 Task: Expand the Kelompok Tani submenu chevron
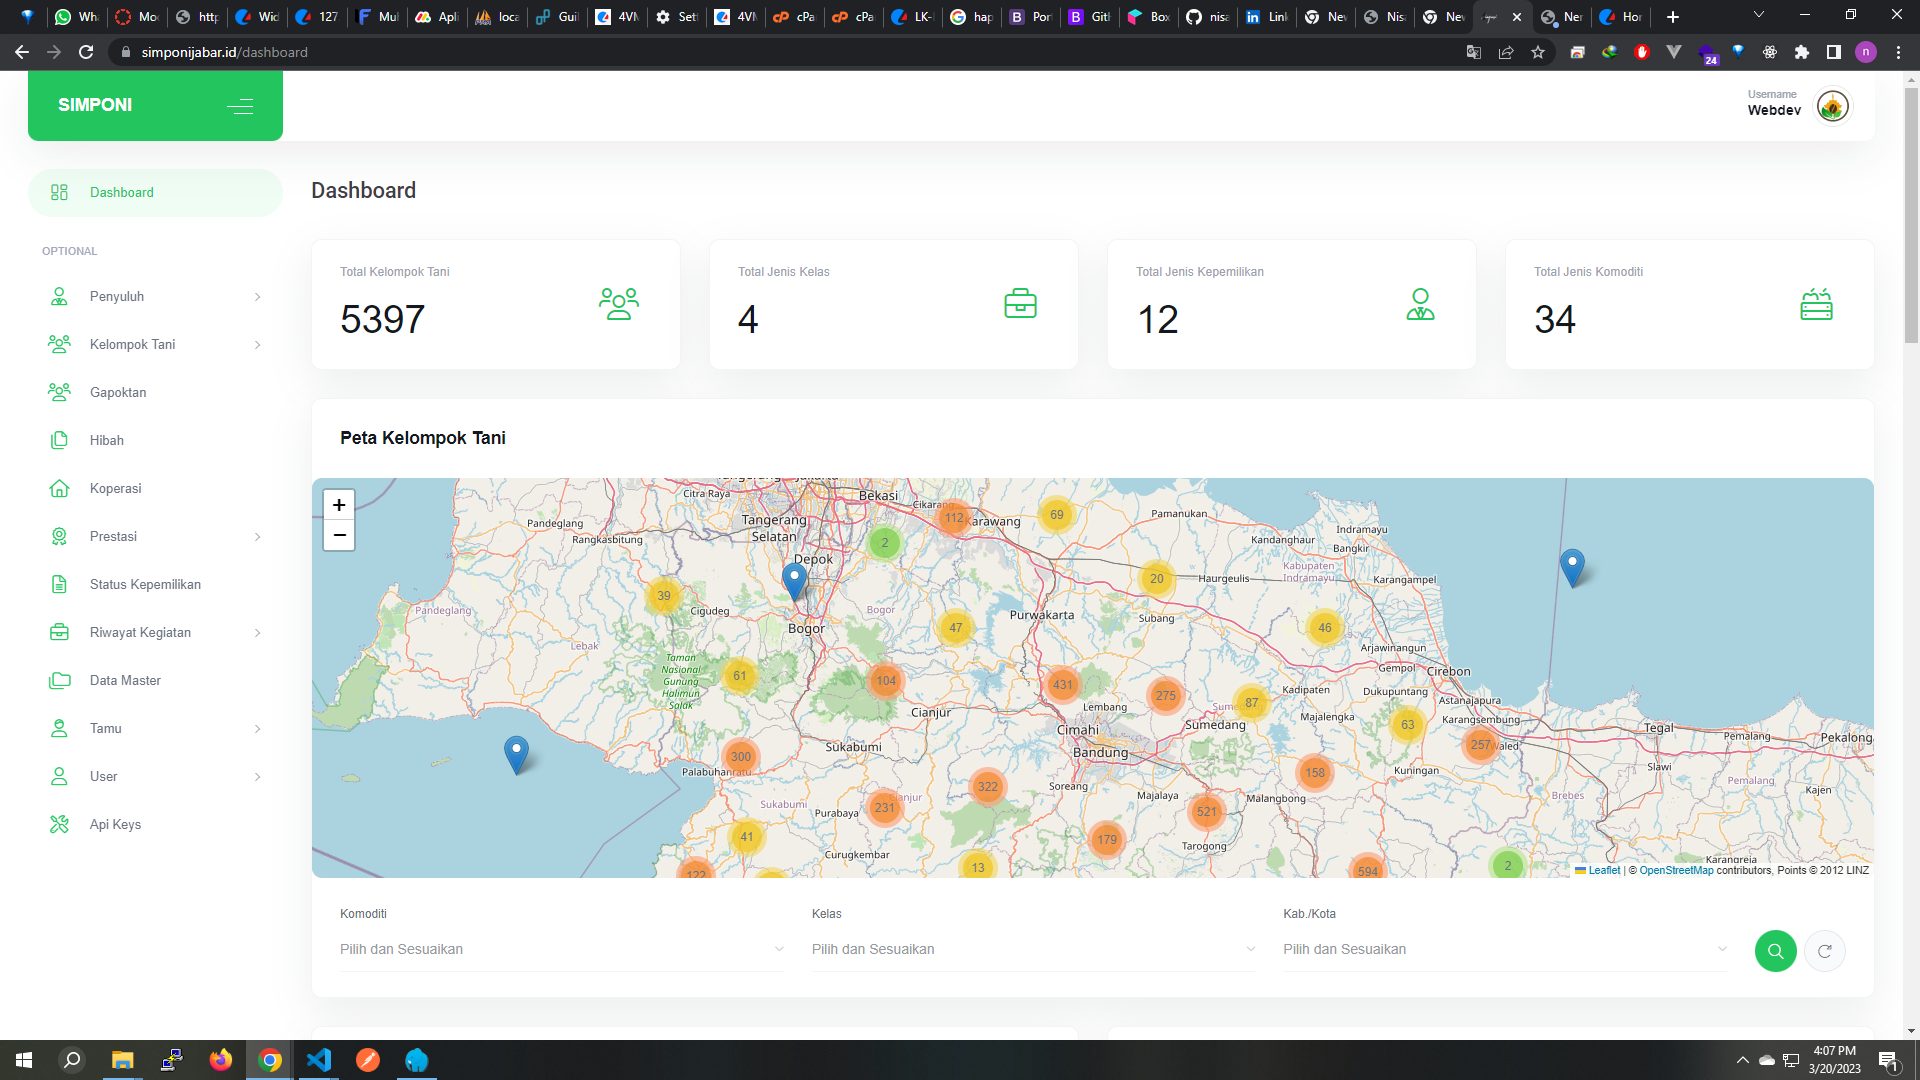pyautogui.click(x=258, y=345)
